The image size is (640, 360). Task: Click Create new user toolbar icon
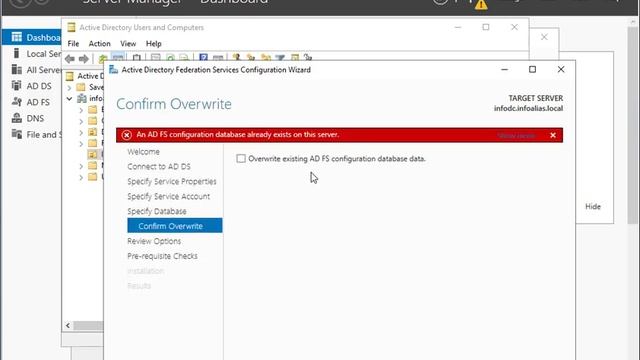tap(236, 58)
